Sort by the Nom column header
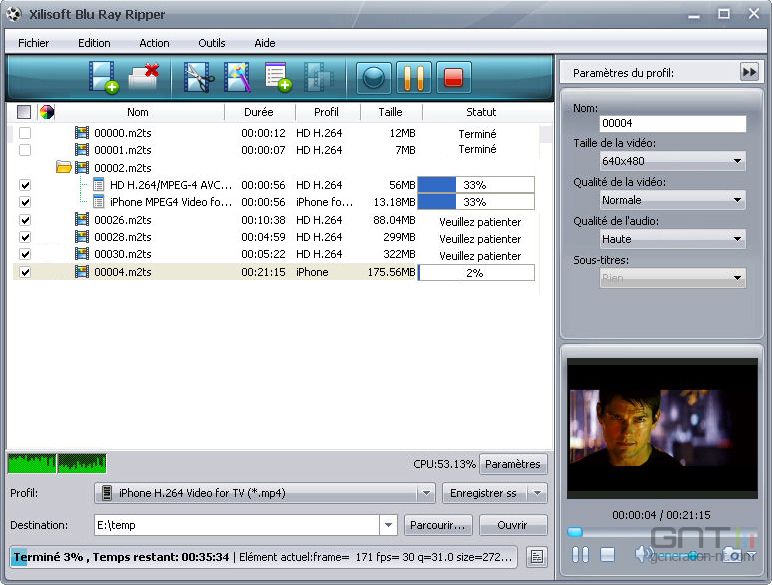Viewport: 772px width, 585px height. [138, 112]
